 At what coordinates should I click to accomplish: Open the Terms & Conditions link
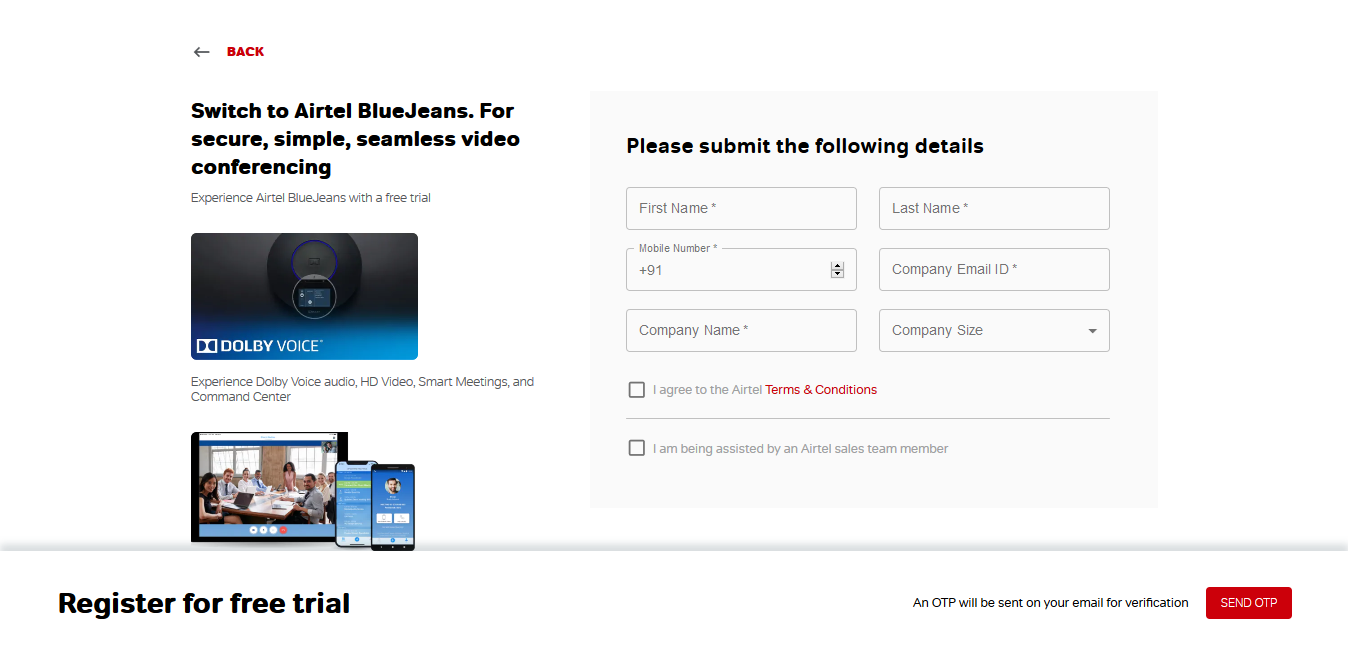821,390
